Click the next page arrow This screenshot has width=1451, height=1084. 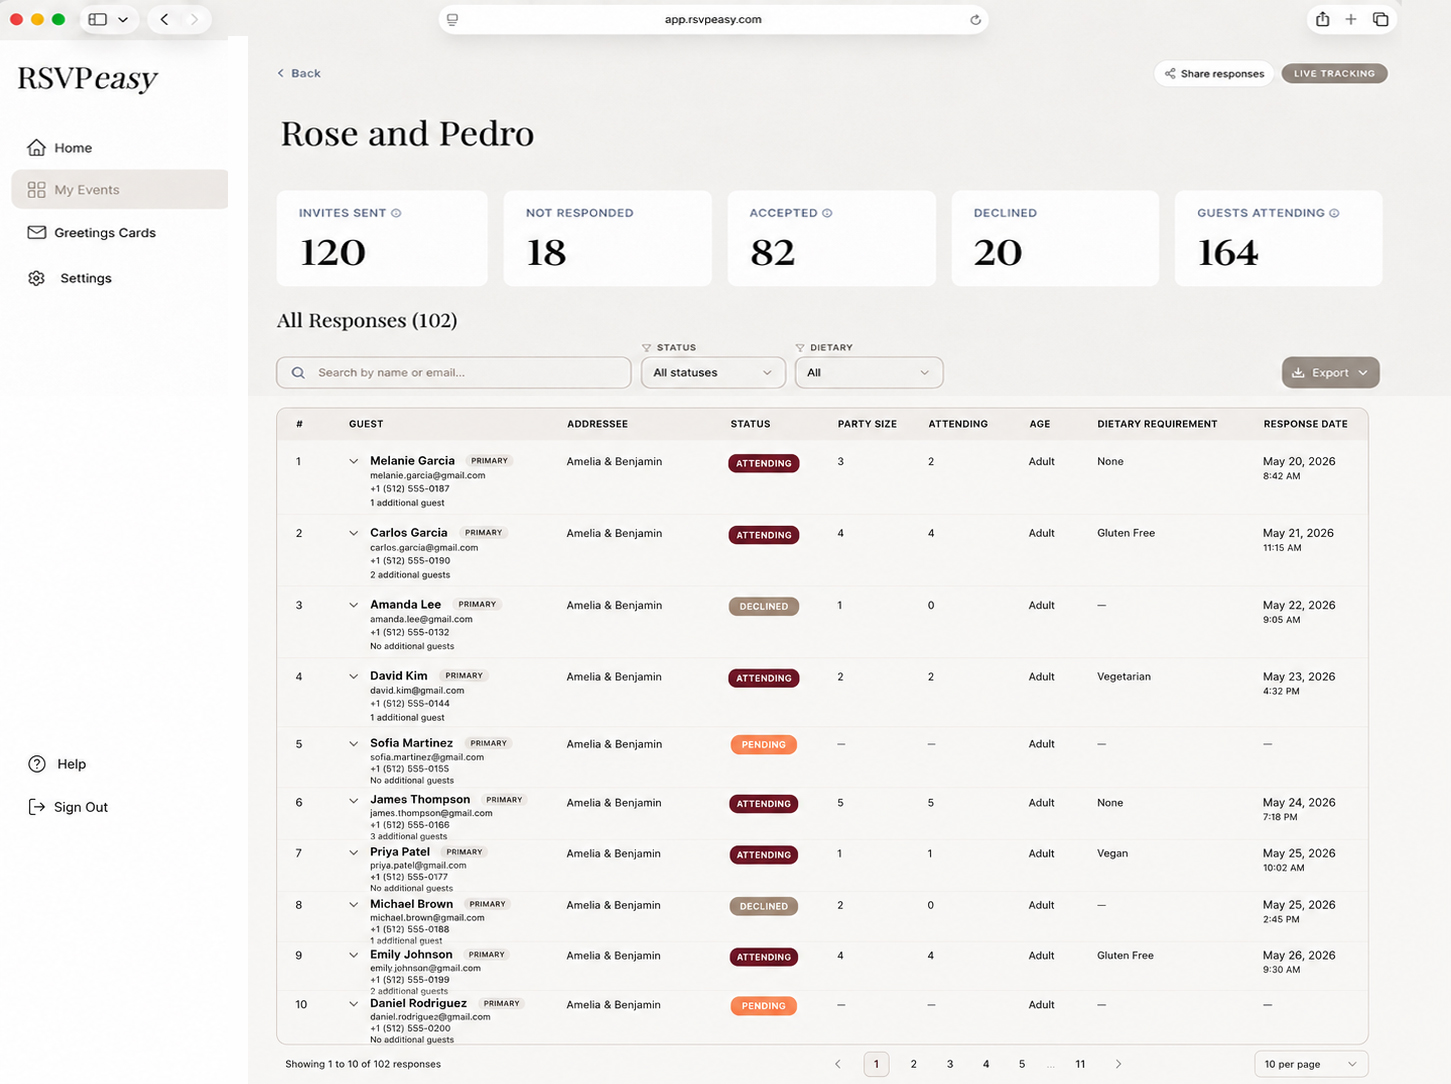click(x=1118, y=1064)
